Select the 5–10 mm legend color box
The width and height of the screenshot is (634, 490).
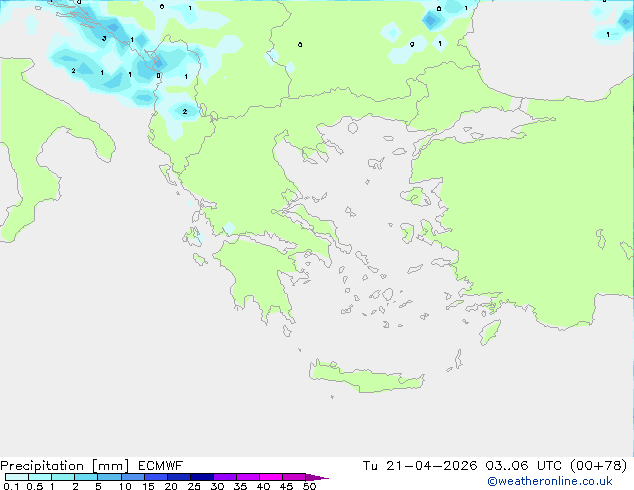click(x=109, y=477)
